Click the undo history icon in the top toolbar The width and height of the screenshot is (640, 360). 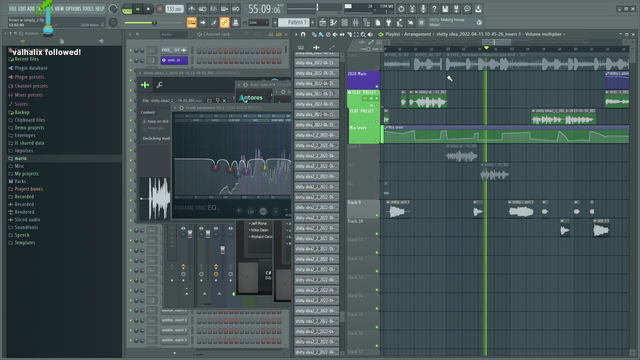click(x=401, y=9)
